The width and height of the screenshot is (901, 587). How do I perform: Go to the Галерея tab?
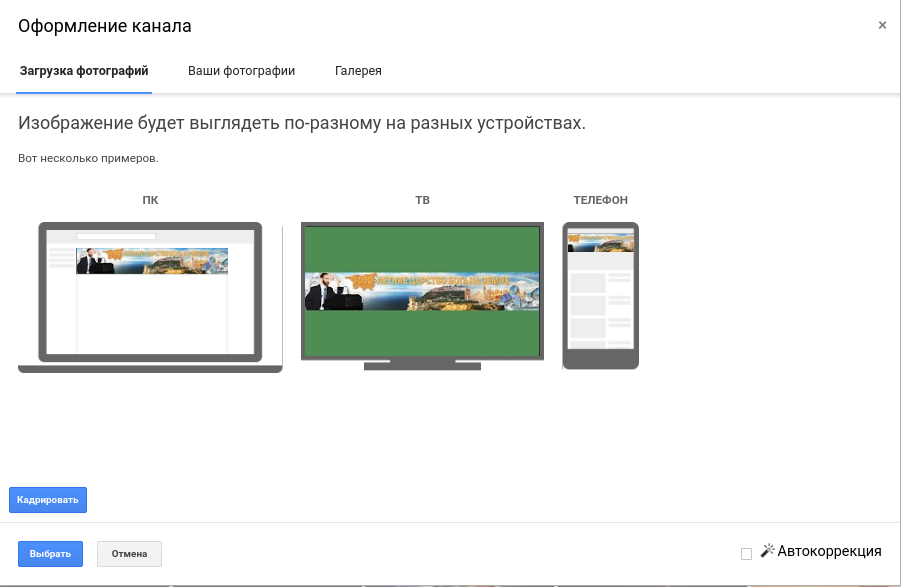tap(358, 71)
